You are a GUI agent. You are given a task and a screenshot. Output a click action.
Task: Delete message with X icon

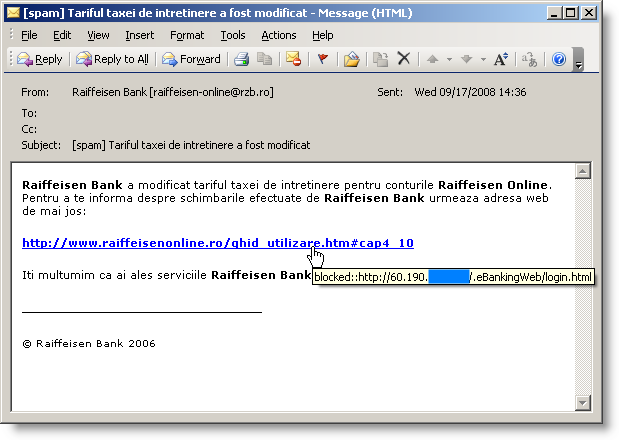click(x=403, y=59)
